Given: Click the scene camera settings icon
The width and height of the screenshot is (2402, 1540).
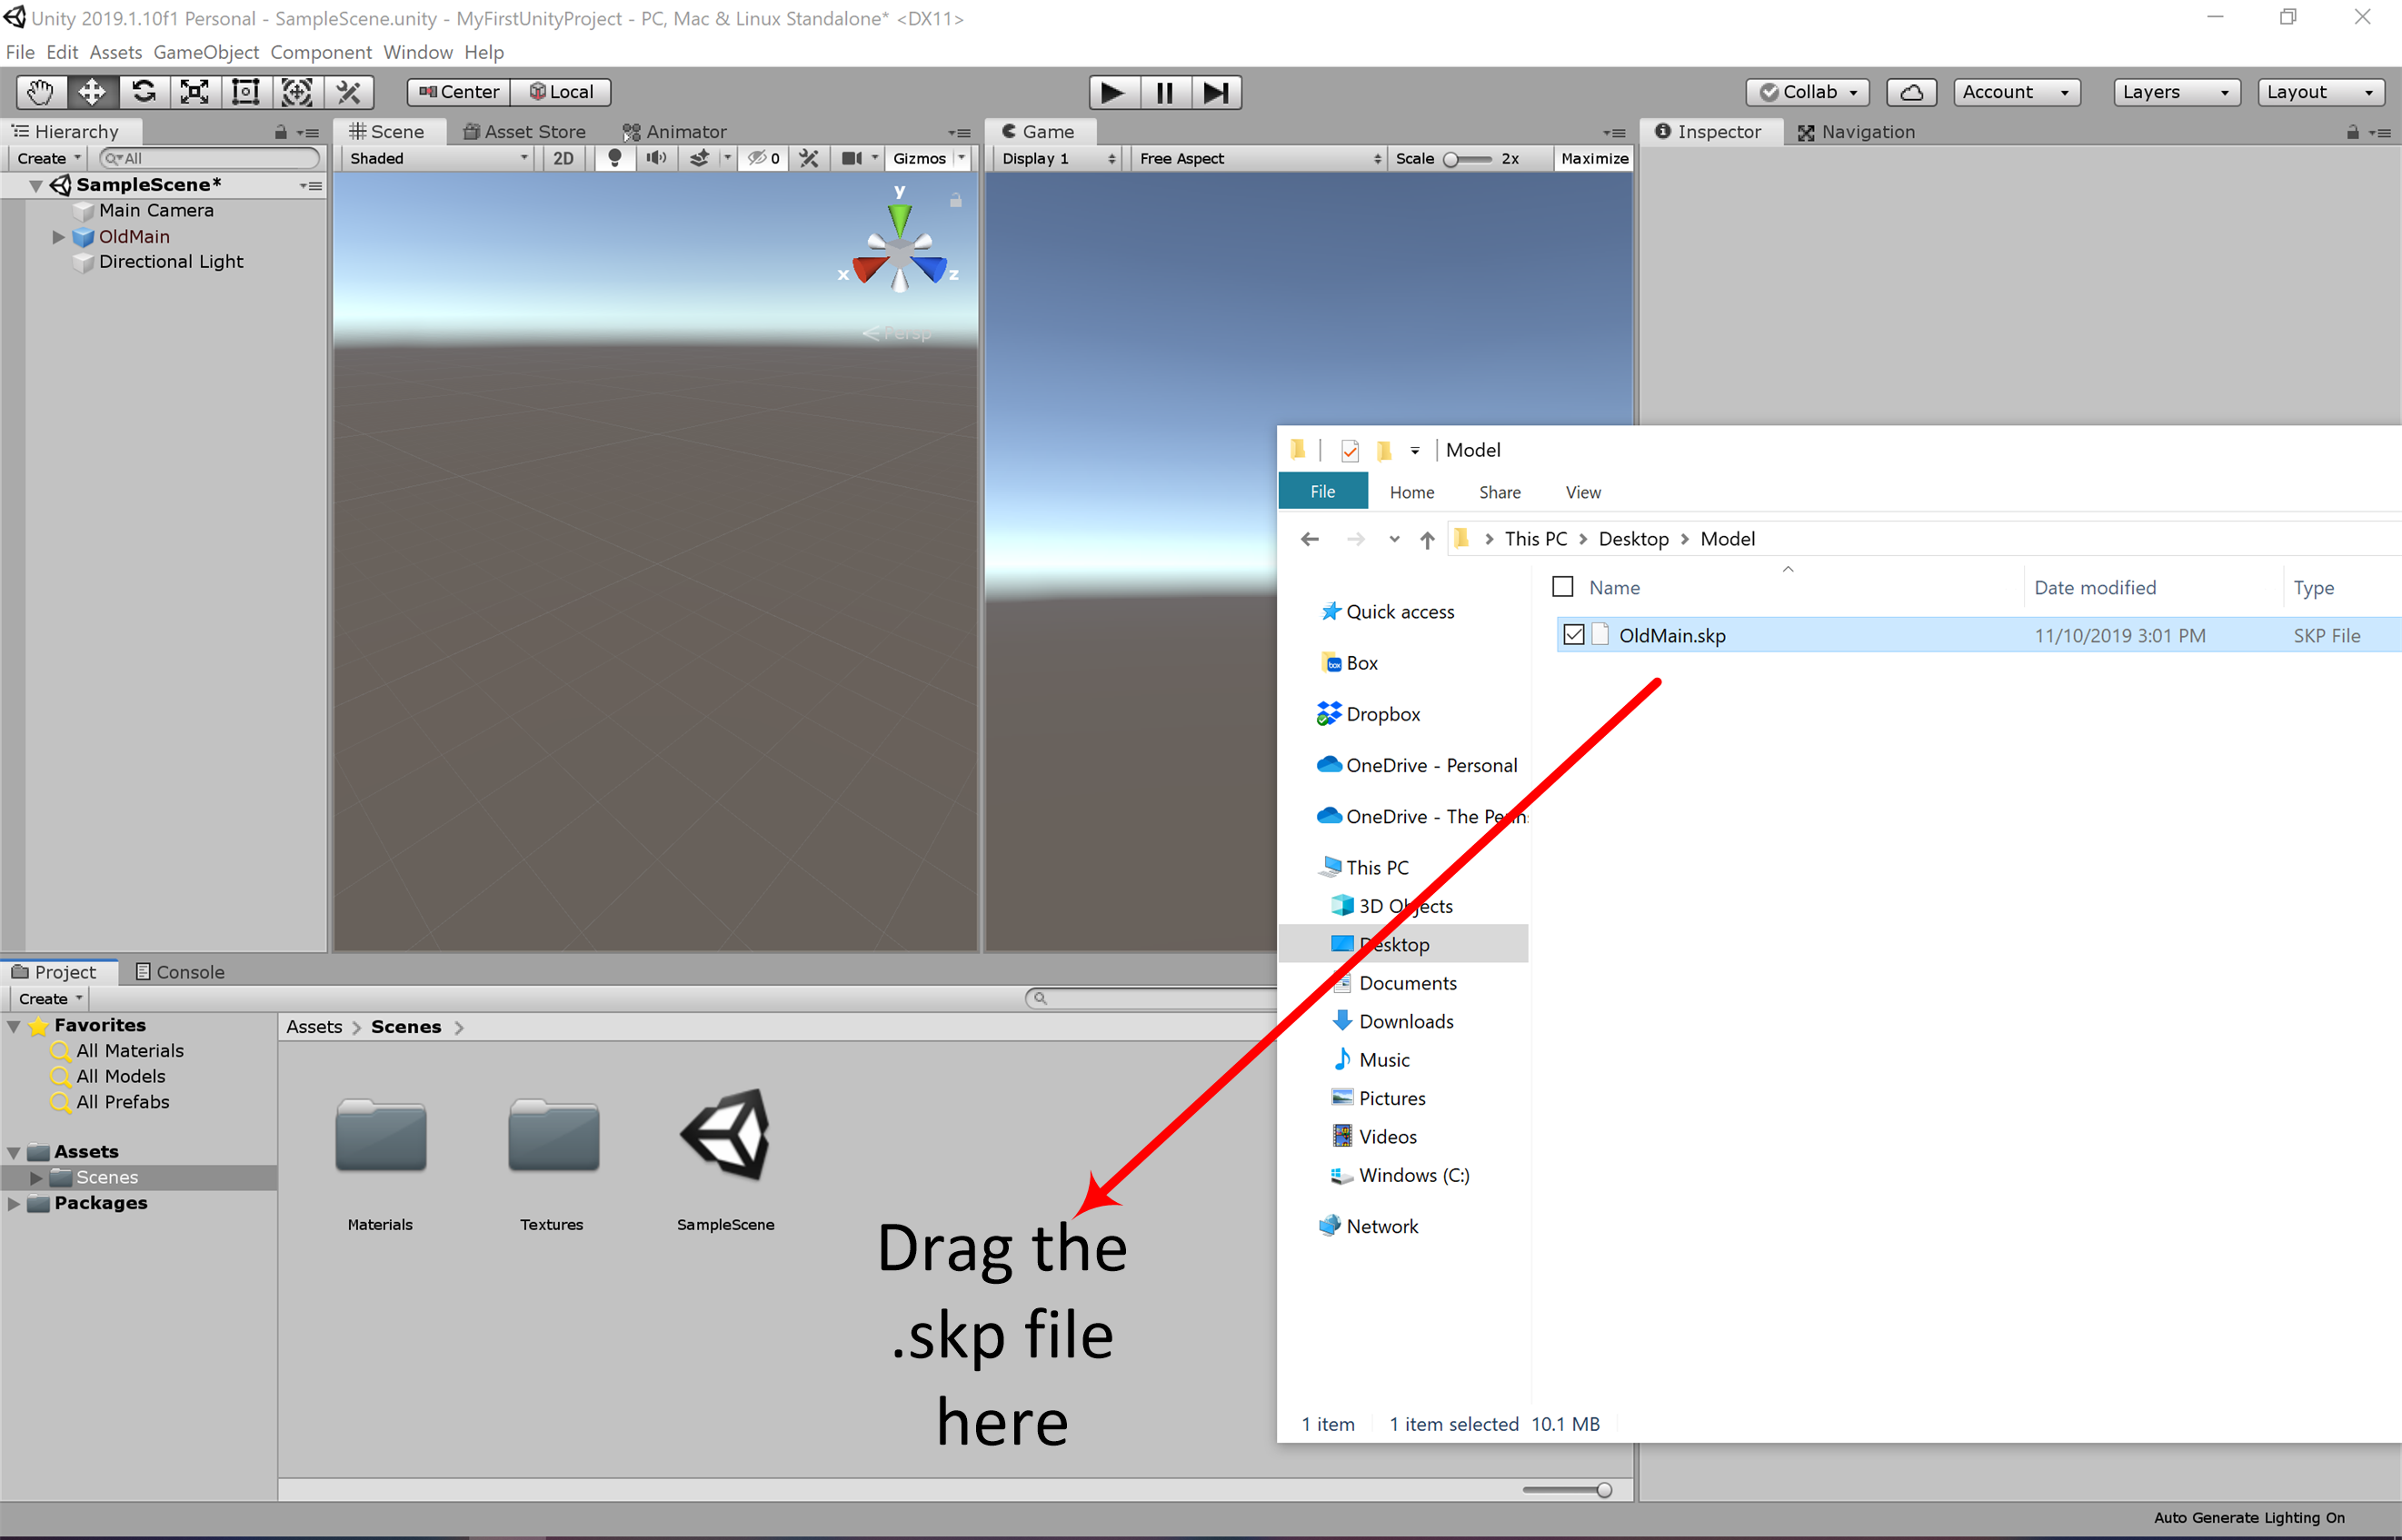Looking at the screenshot, I should [x=852, y=158].
